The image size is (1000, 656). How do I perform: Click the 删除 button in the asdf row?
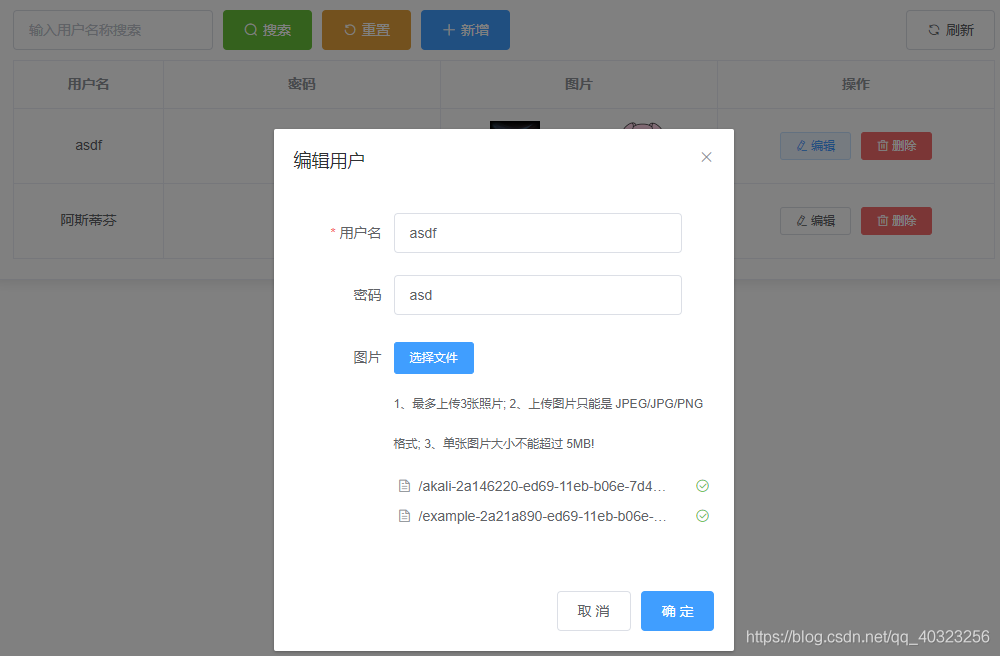[896, 145]
